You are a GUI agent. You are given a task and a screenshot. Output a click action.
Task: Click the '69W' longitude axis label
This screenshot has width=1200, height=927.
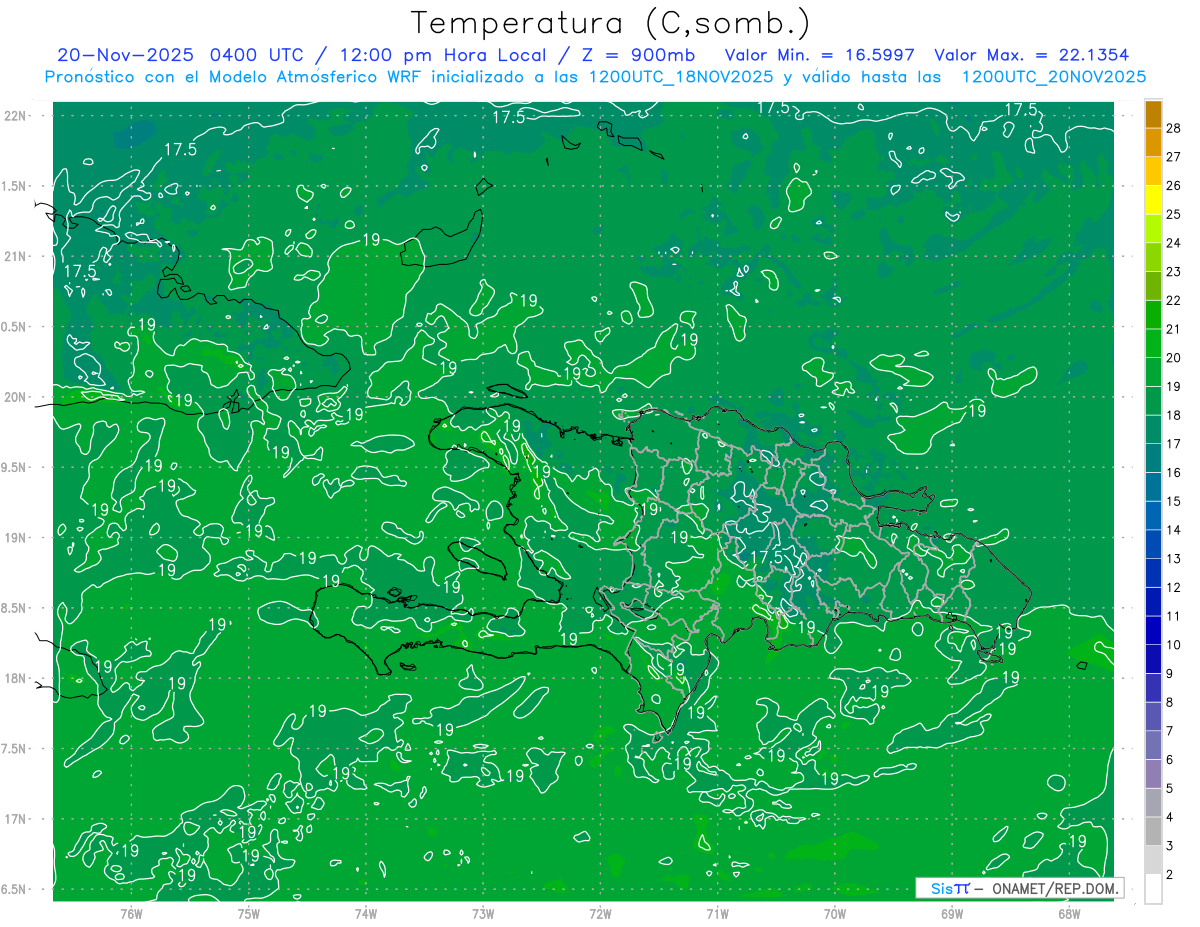pos(952,913)
